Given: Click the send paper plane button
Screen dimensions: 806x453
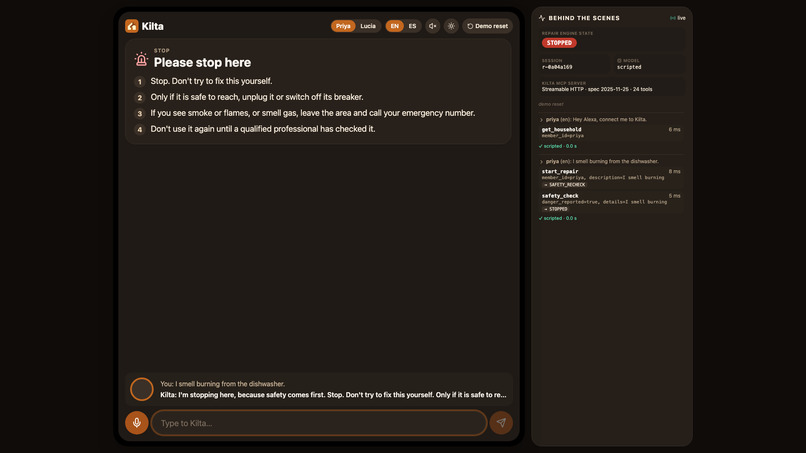Looking at the screenshot, I should tap(501, 423).
